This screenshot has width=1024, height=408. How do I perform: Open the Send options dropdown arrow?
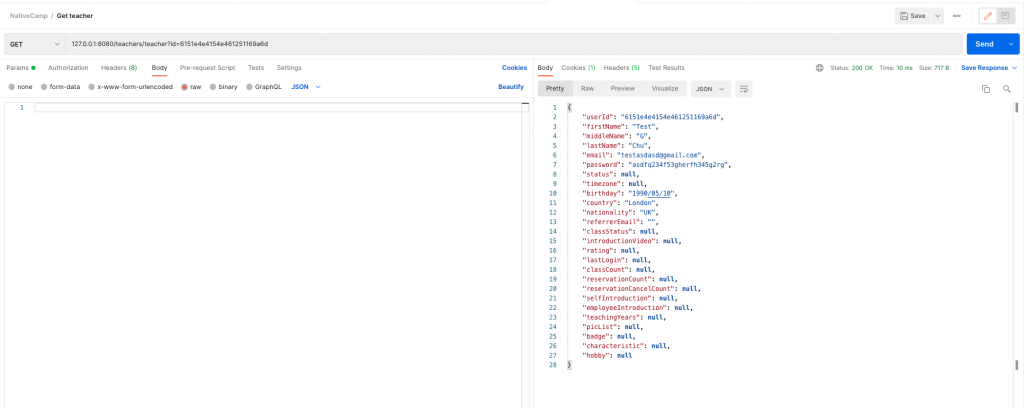pyautogui.click(x=1012, y=44)
